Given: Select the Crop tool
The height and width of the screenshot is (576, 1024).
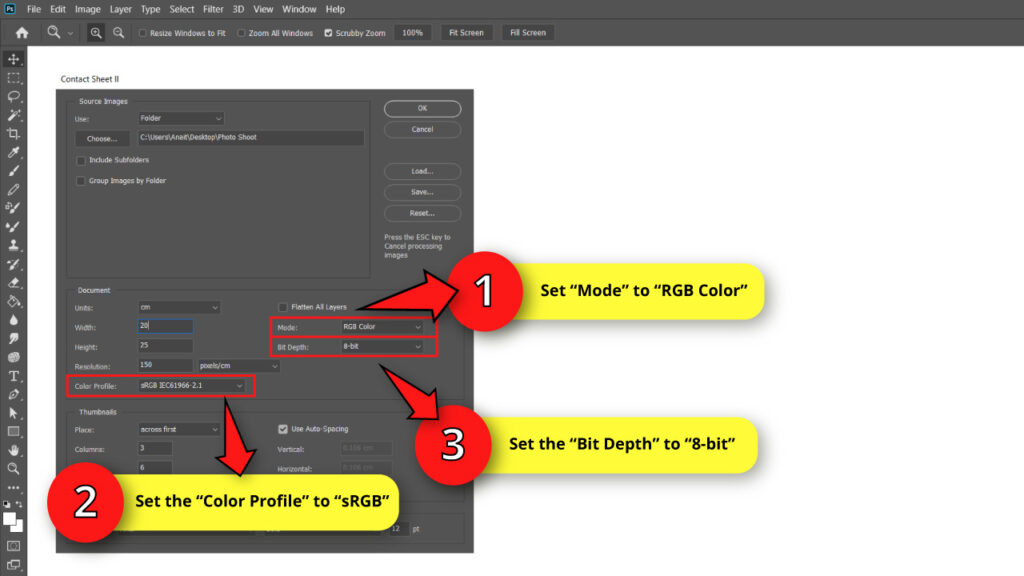Looking at the screenshot, I should [14, 134].
